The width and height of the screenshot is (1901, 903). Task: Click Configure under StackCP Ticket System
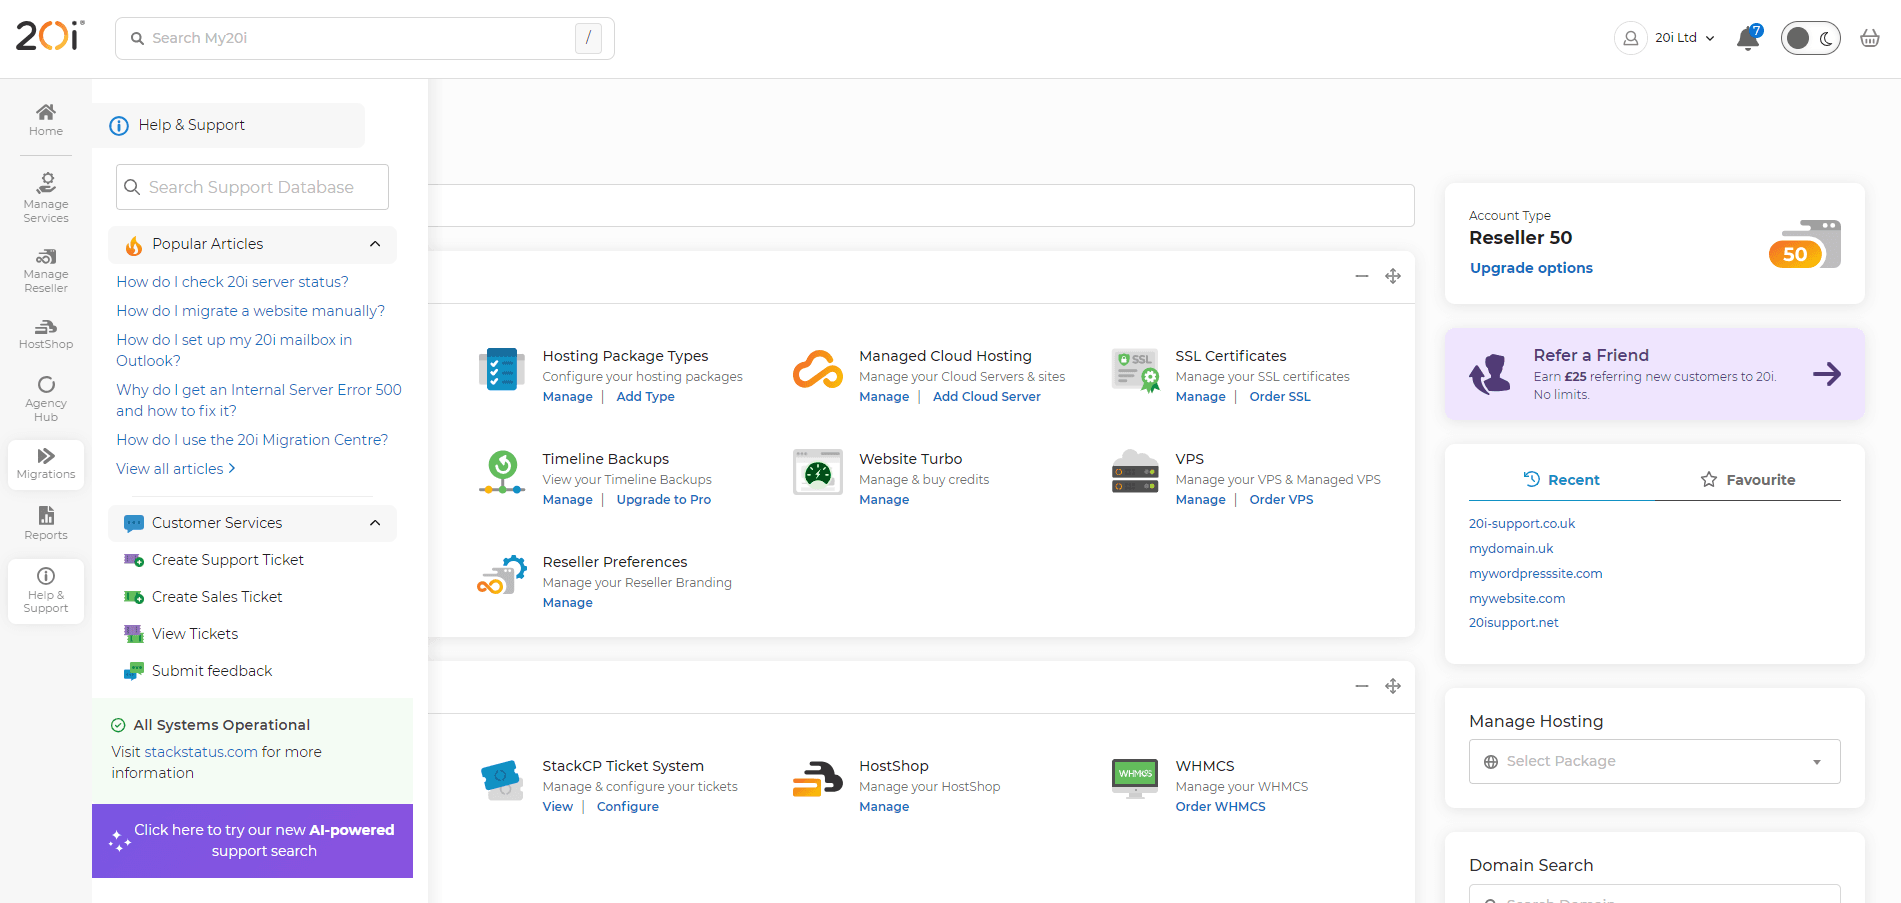tap(627, 807)
